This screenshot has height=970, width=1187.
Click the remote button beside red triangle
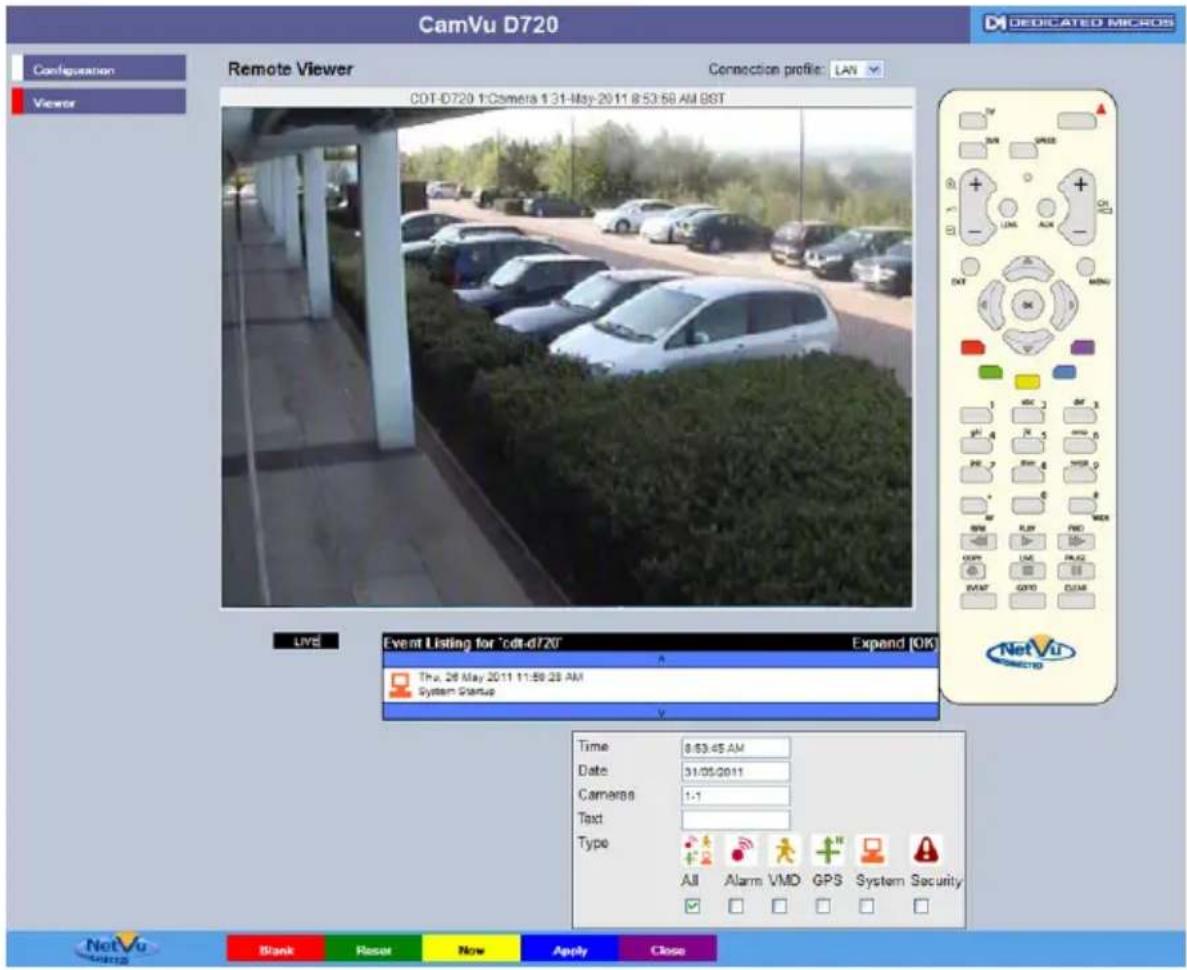(x=1076, y=120)
